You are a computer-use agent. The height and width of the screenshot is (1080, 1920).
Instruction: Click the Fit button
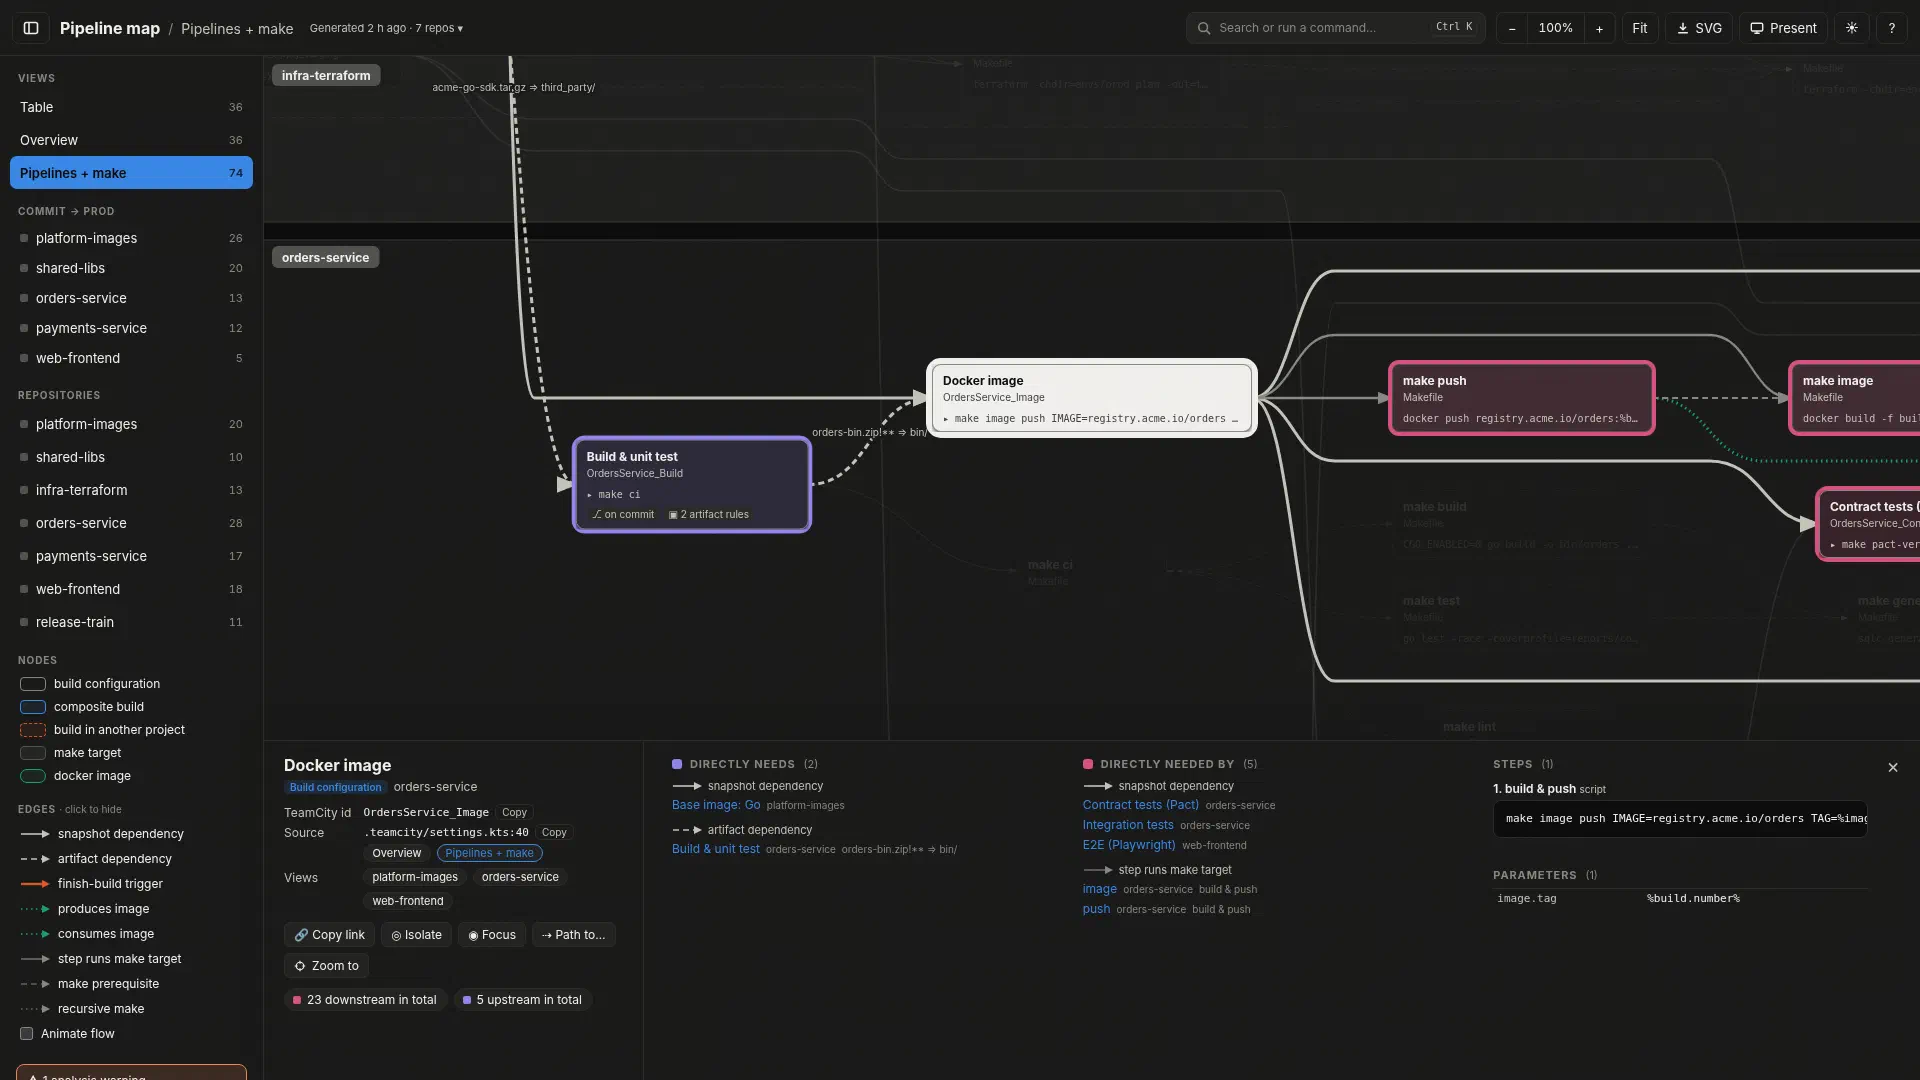point(1639,28)
